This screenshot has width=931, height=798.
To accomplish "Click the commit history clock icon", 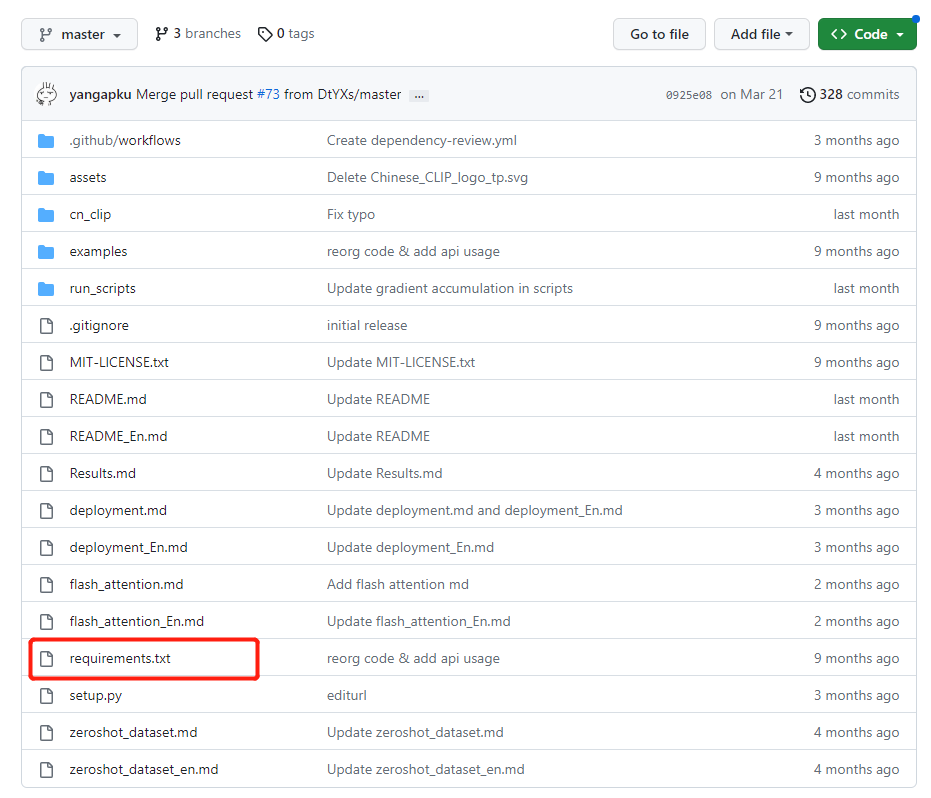I will pos(807,95).
